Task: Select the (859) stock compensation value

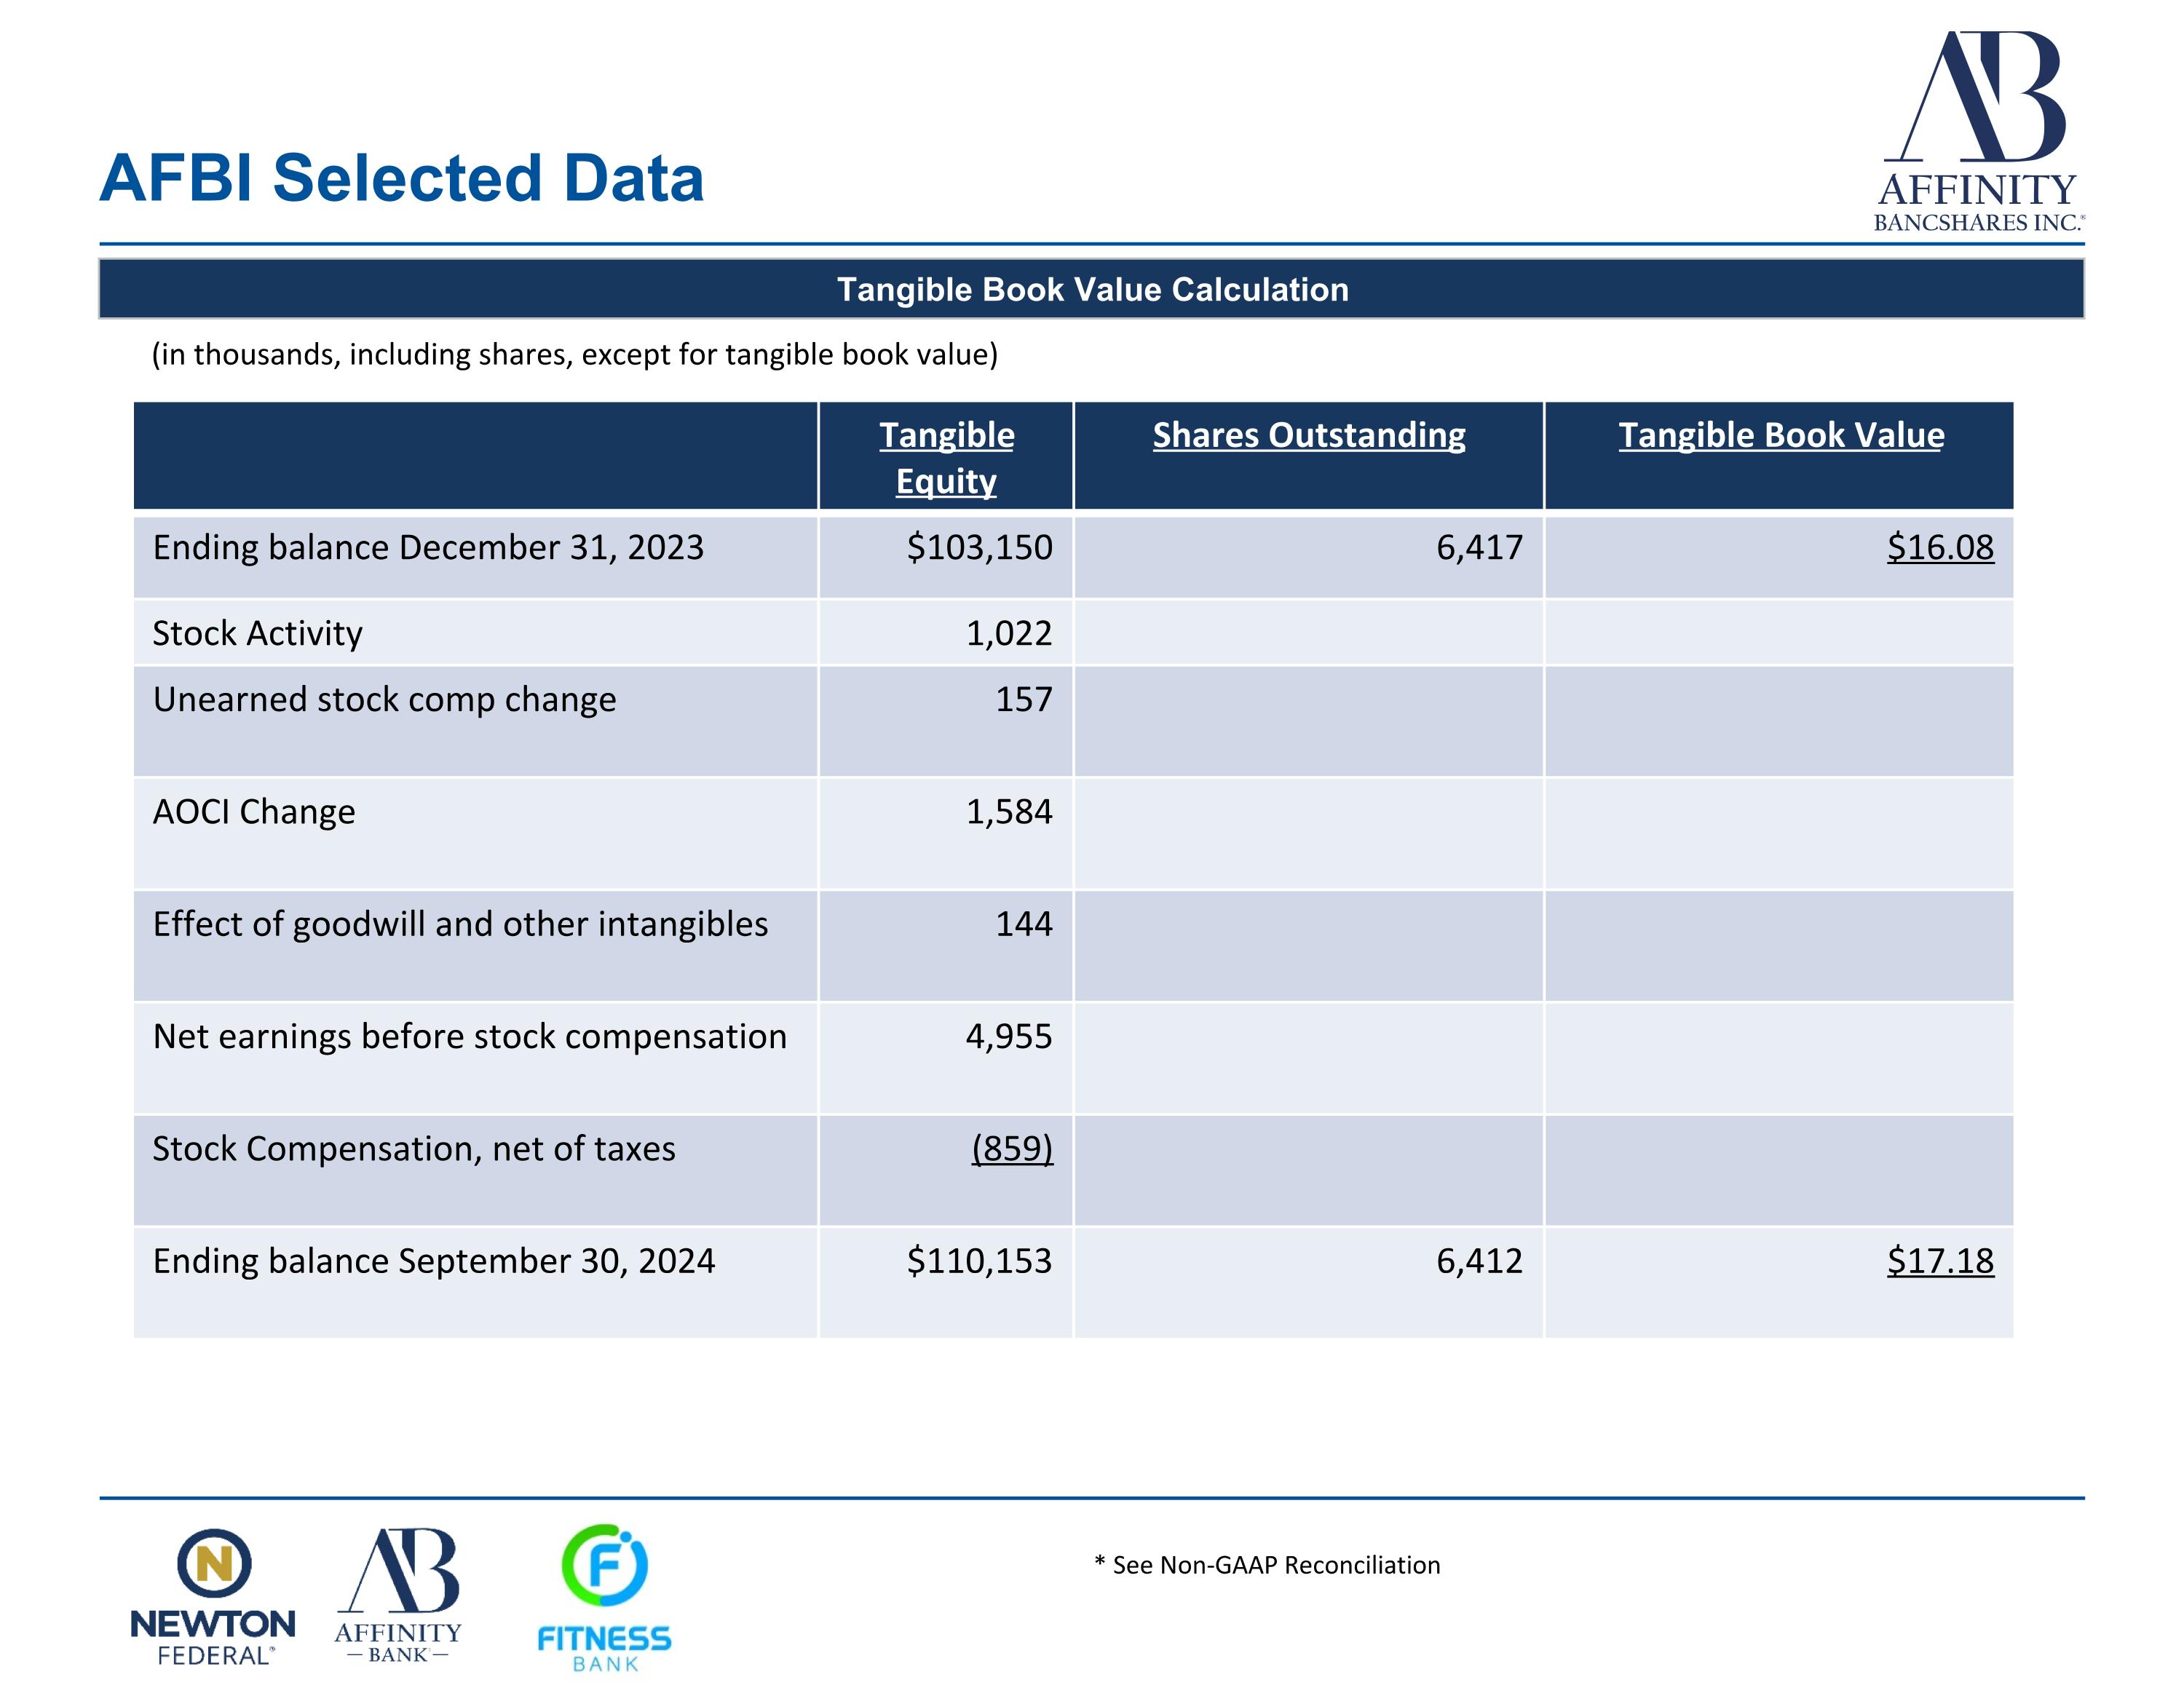Action: pyautogui.click(x=1012, y=1148)
